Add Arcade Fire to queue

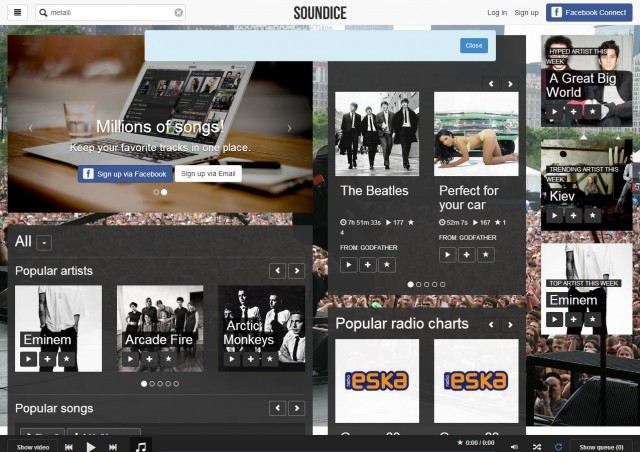(x=149, y=359)
